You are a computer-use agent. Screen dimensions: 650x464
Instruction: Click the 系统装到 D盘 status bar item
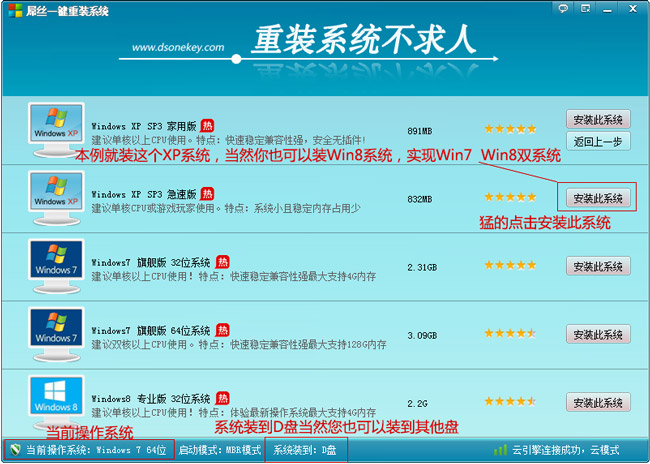[305, 450]
